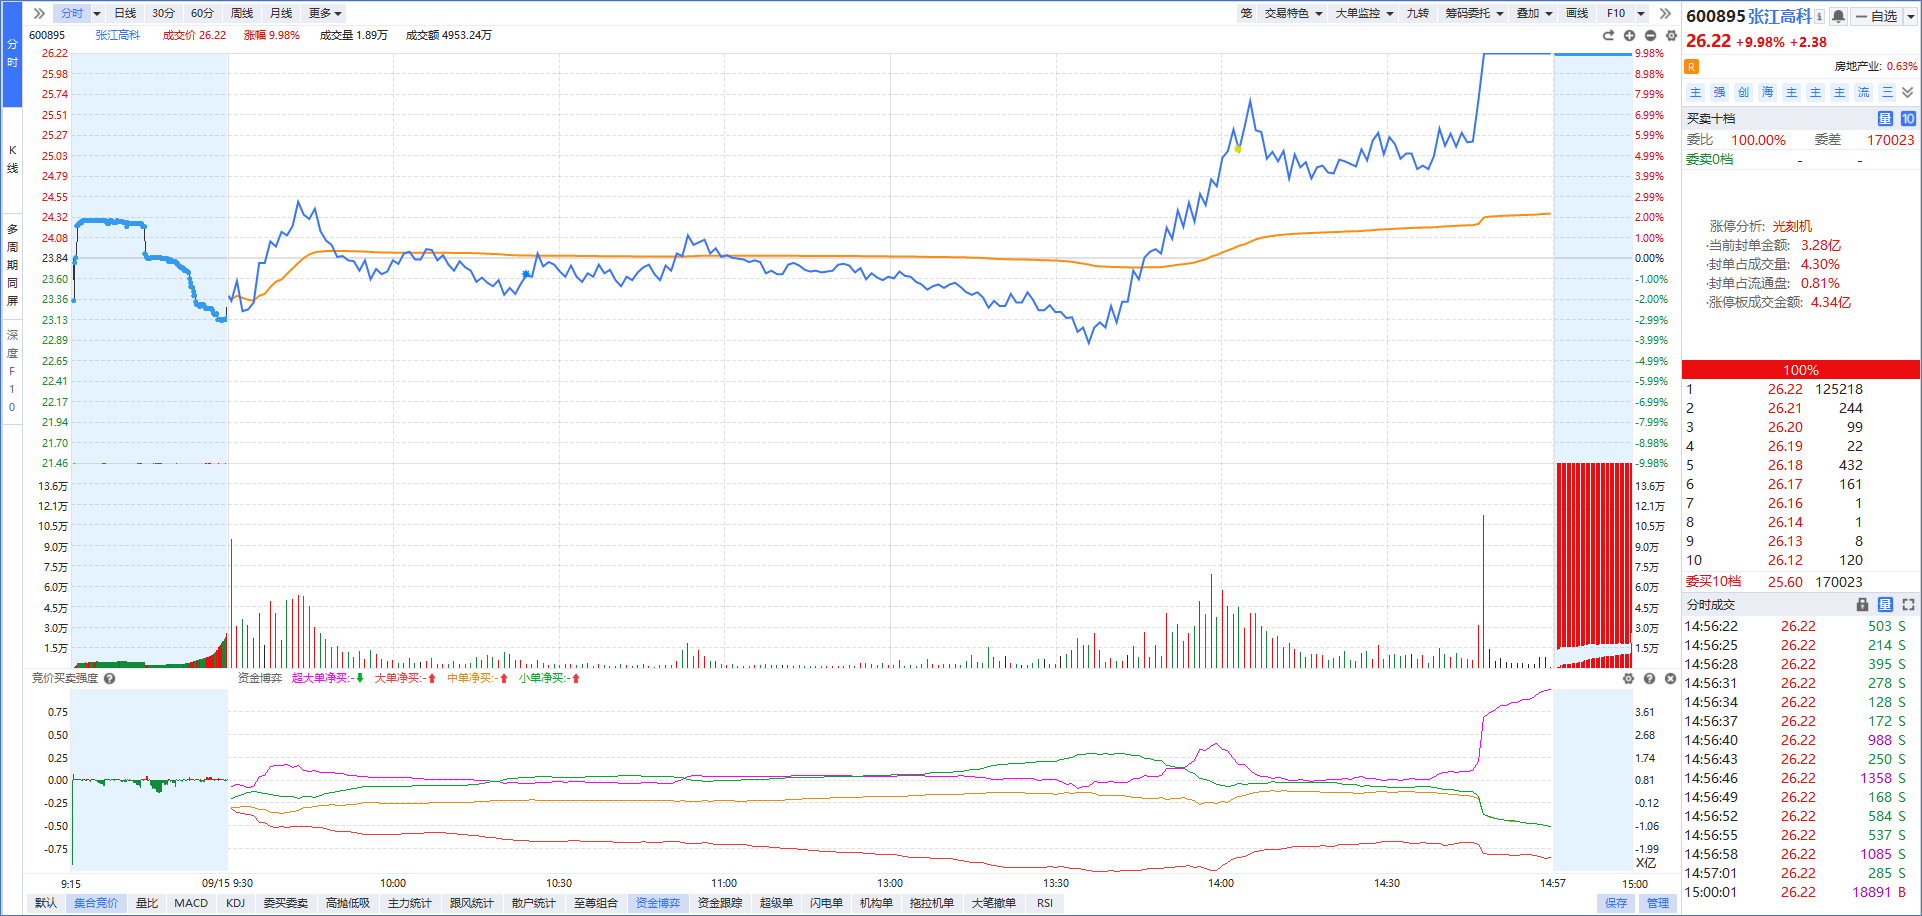Close the 资金博弈 indicator panel
The width and height of the screenshot is (1922, 916).
pyautogui.click(x=1670, y=678)
